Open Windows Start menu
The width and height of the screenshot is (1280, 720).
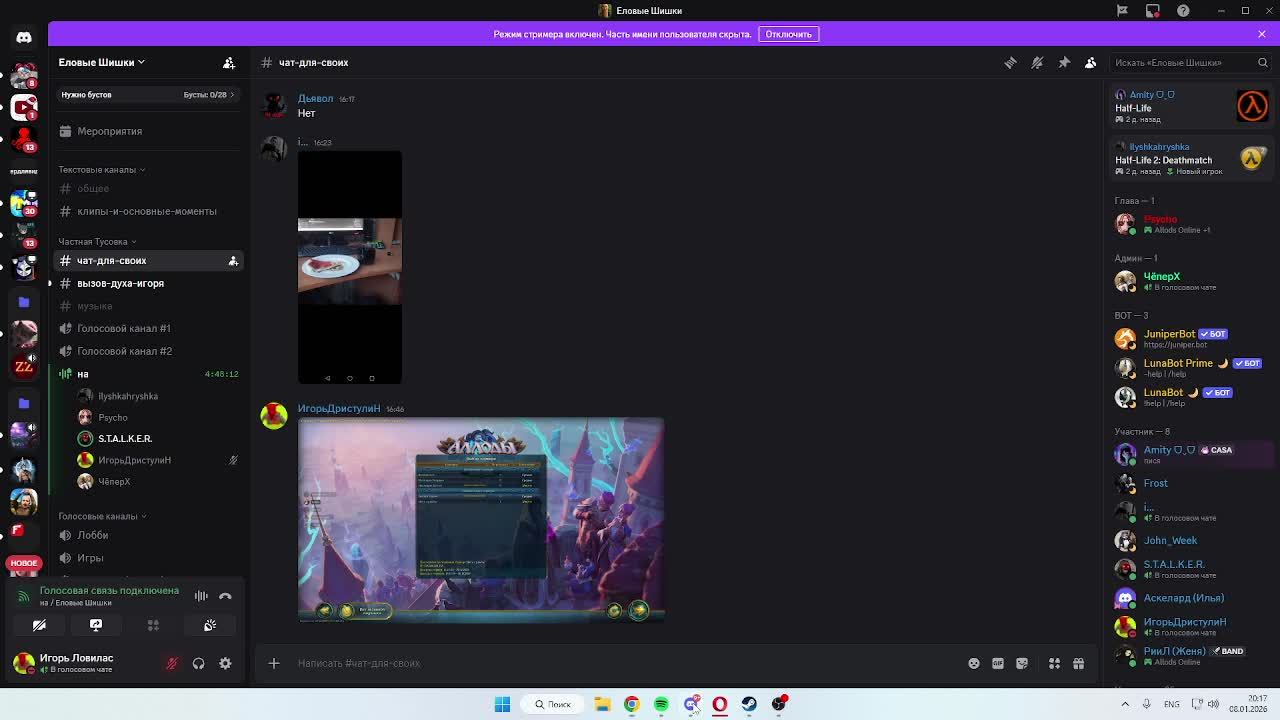502,704
